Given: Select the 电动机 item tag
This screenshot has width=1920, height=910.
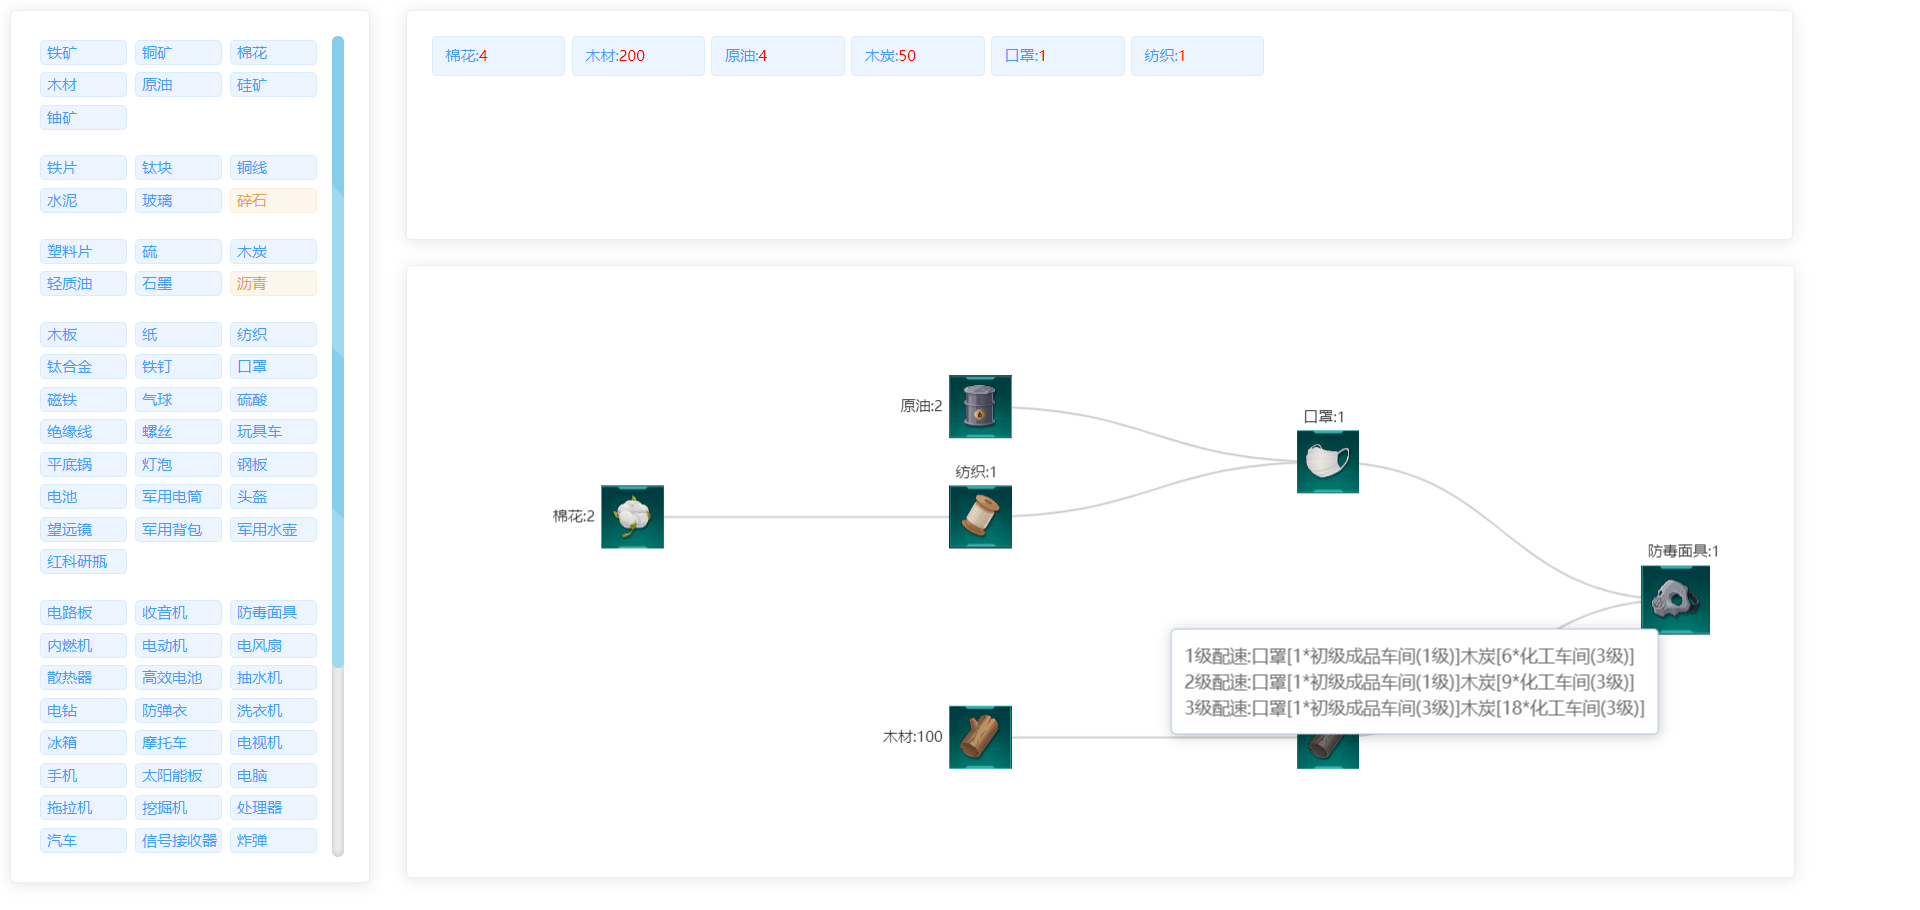Looking at the screenshot, I should (178, 646).
